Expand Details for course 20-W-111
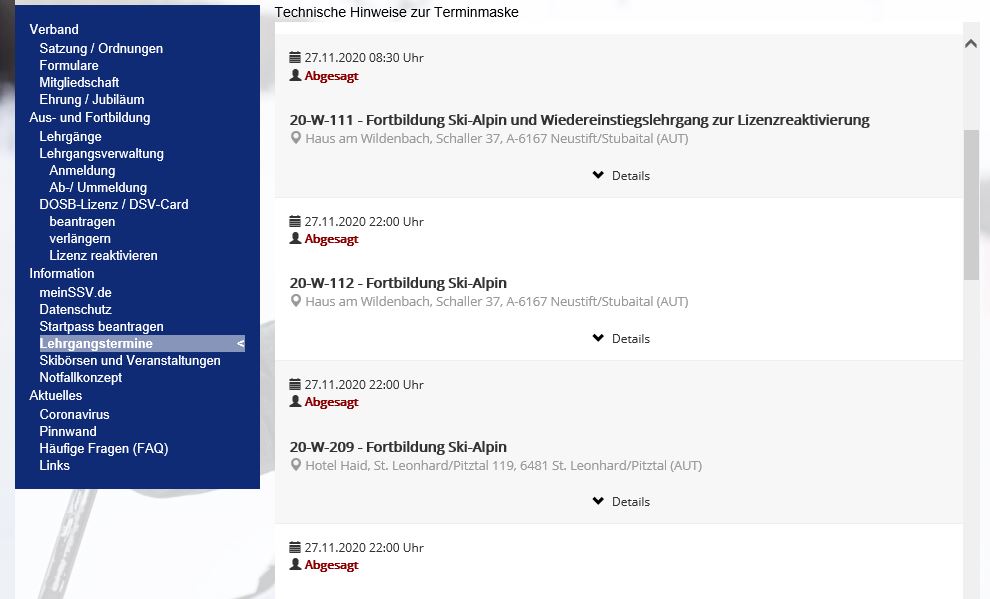The width and height of the screenshot is (990, 599). [x=621, y=176]
